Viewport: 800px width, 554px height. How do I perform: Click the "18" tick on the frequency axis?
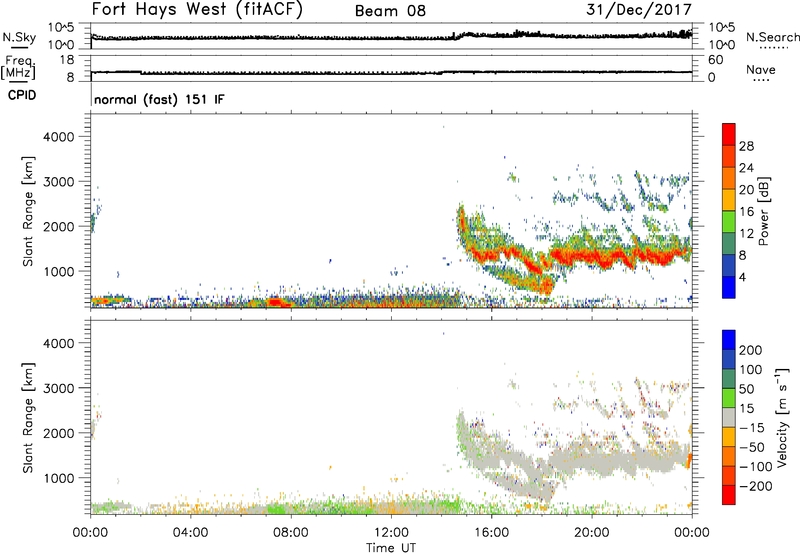pyautogui.click(x=66, y=60)
